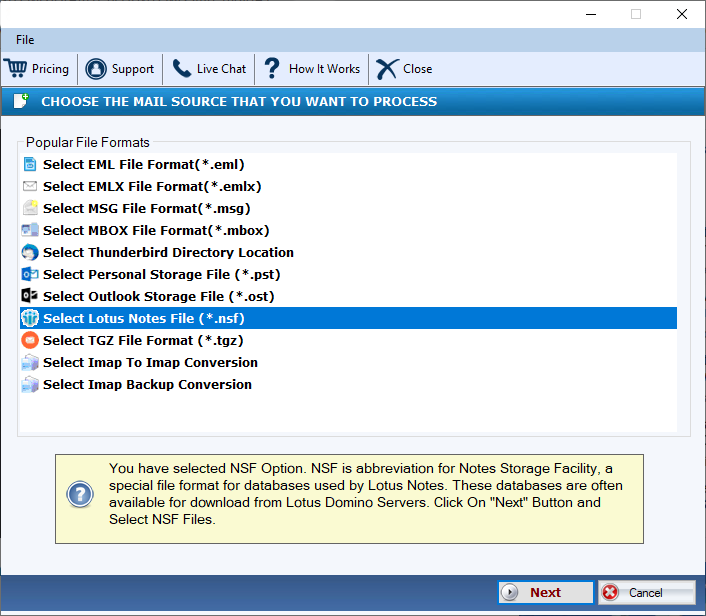Open the Support toolbar label
This screenshot has height=616, width=706.
(132, 69)
